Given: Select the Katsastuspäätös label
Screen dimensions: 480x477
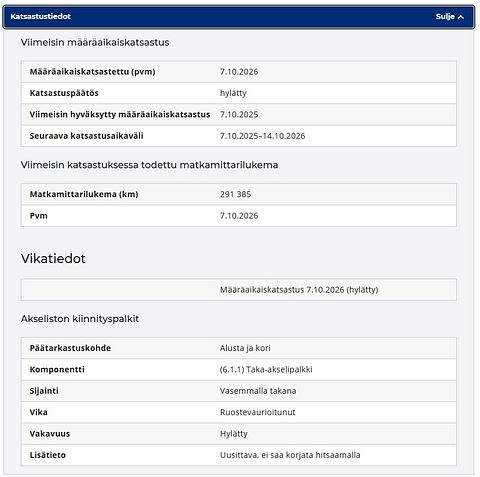Looking at the screenshot, I should coord(64,93).
